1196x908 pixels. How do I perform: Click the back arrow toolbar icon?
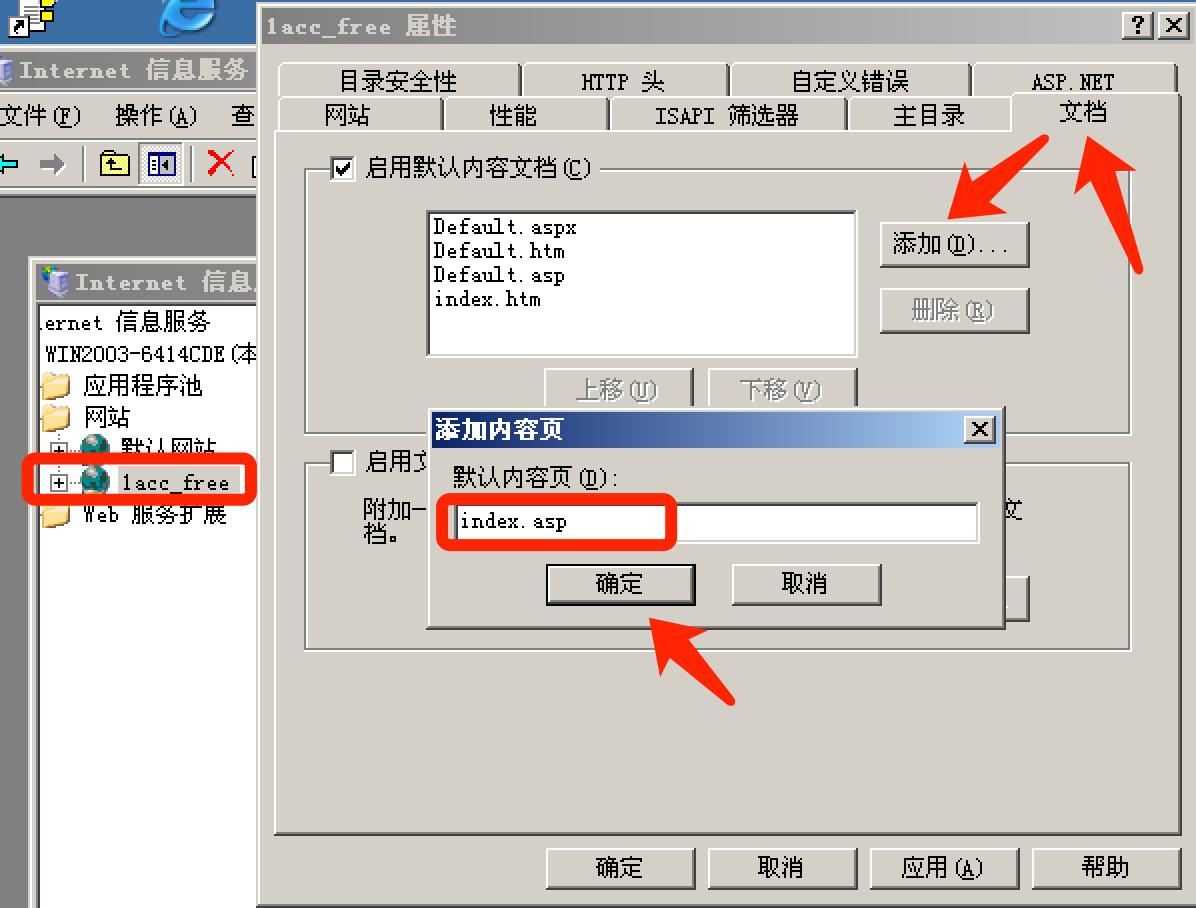(x=8, y=163)
